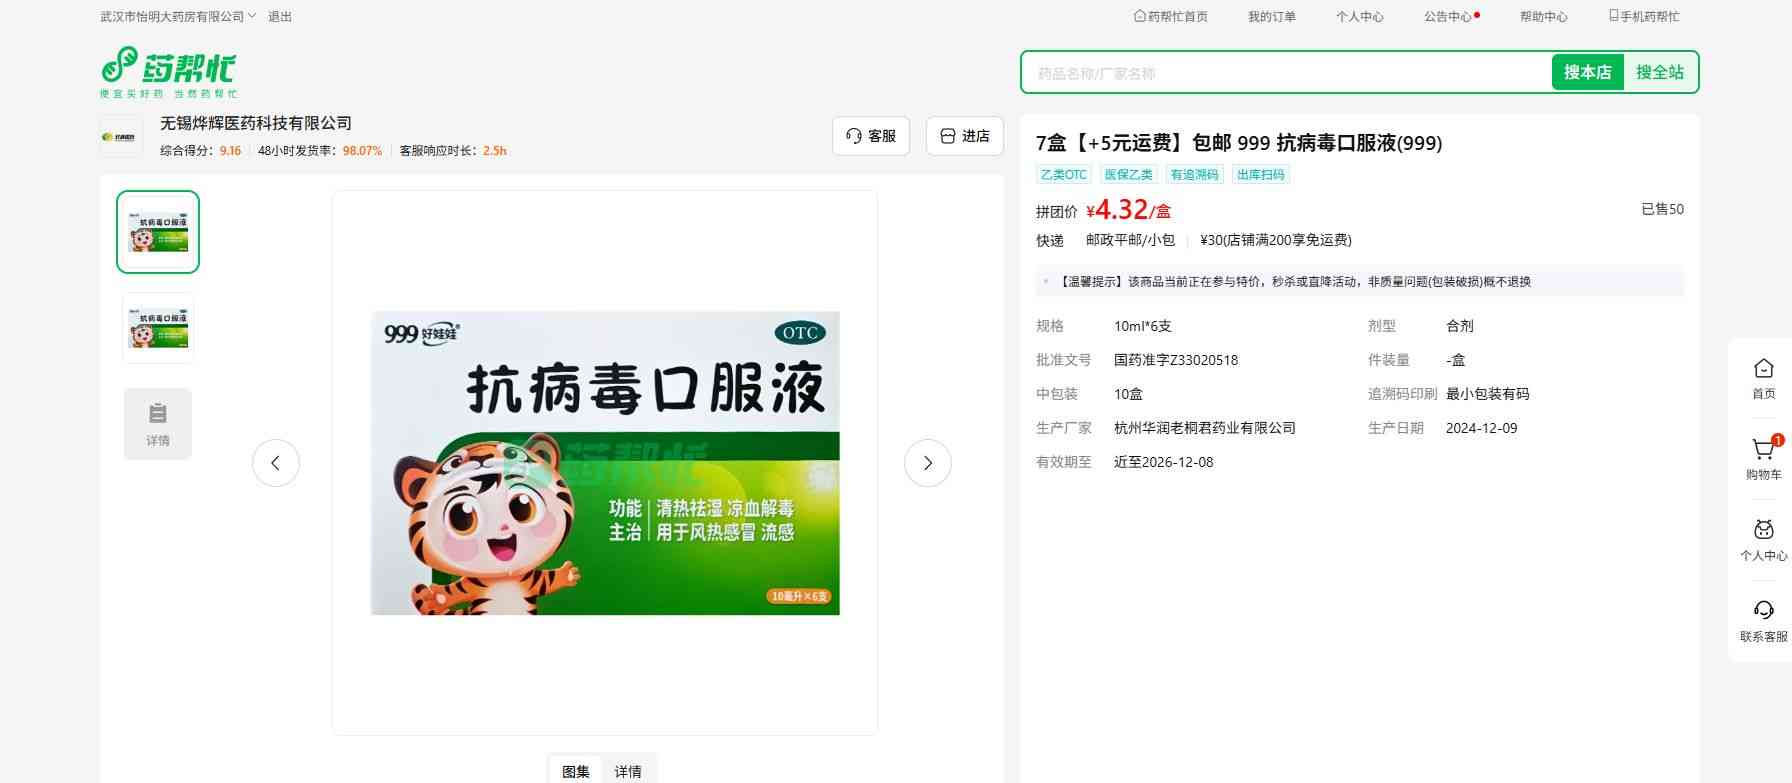Show previous product image with left arrow

coord(276,463)
